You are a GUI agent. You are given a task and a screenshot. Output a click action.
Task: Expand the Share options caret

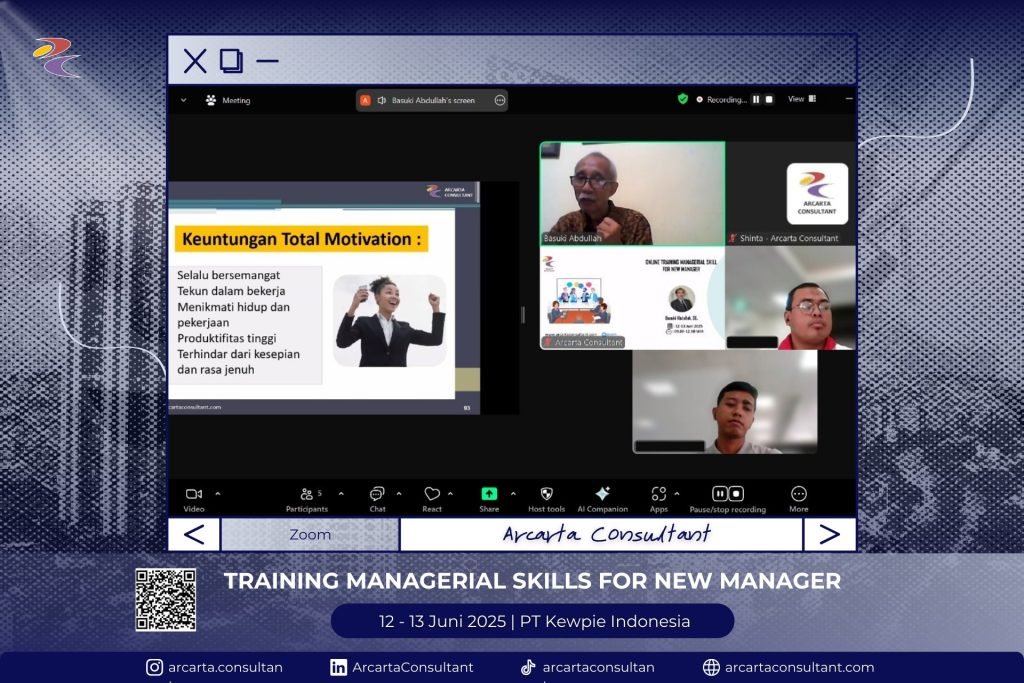(x=514, y=494)
